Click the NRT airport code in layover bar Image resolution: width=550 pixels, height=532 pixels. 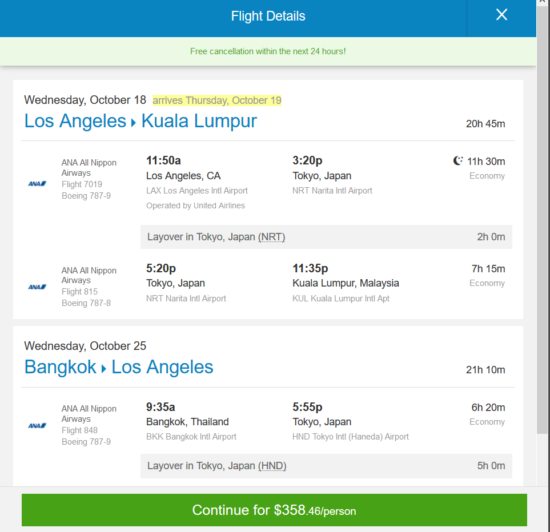click(x=271, y=237)
